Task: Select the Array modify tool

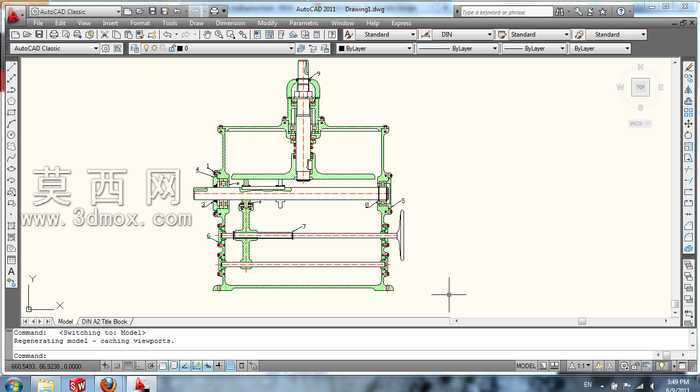Action: click(689, 113)
